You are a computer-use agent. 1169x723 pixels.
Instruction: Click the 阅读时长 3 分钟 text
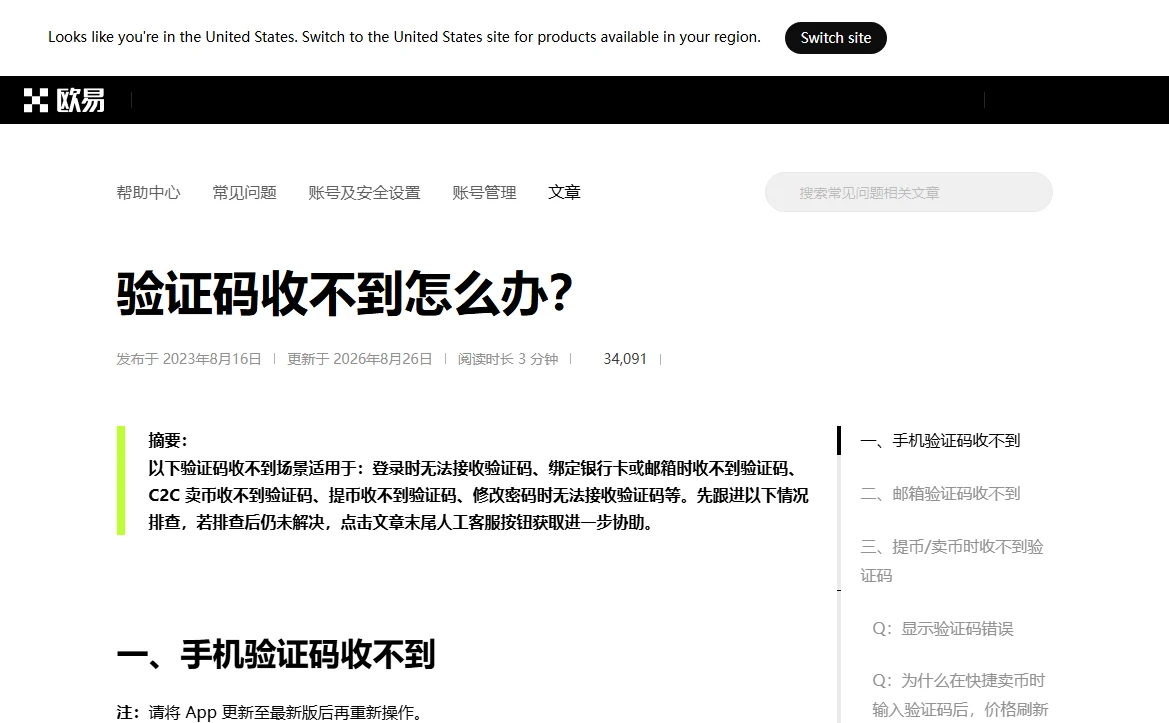point(508,359)
